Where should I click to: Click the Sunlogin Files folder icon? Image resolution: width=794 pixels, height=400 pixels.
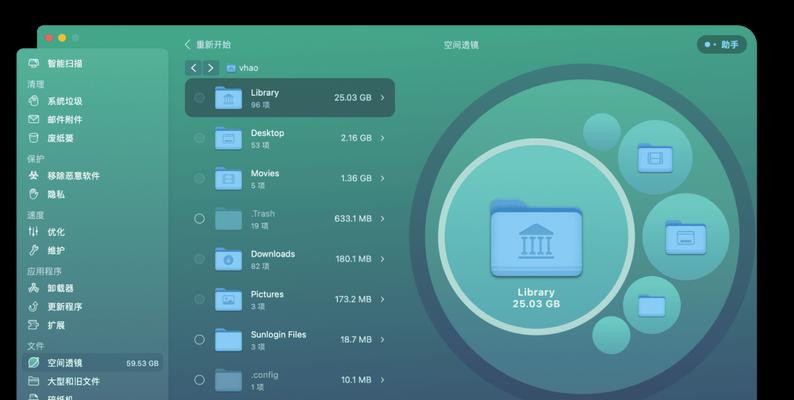[x=228, y=340]
